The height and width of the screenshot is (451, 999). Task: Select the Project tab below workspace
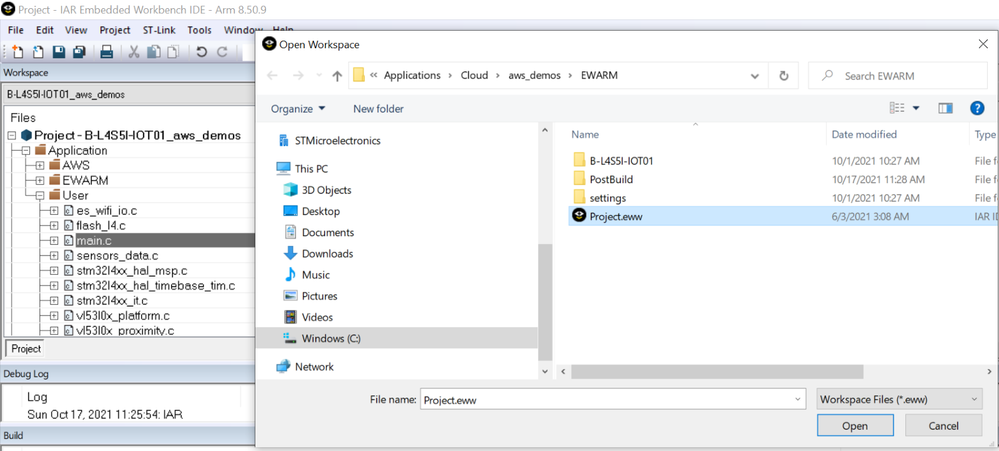(x=26, y=349)
